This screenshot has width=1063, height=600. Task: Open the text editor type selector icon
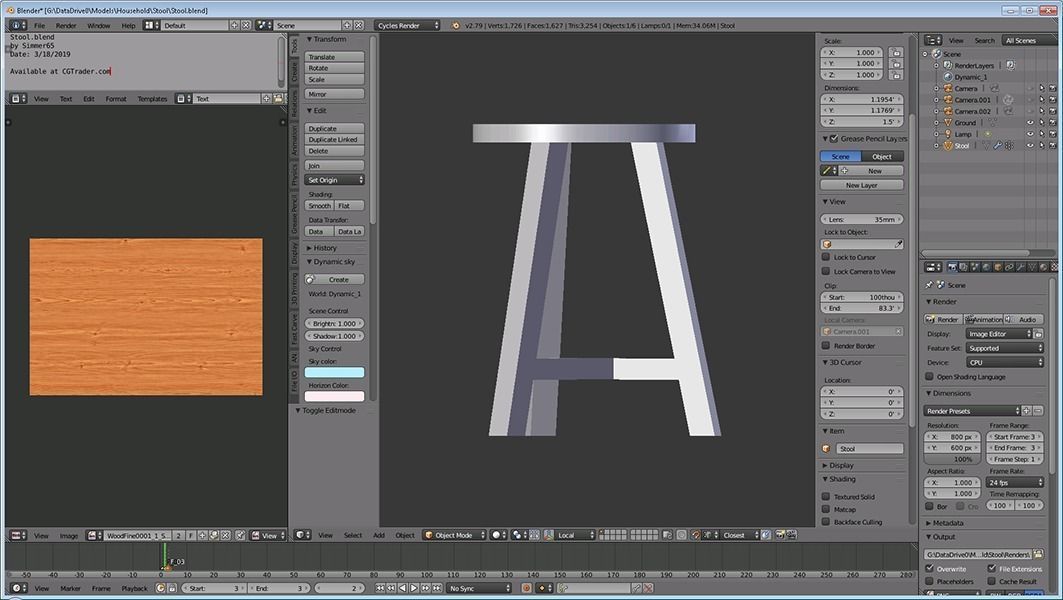pos(18,99)
